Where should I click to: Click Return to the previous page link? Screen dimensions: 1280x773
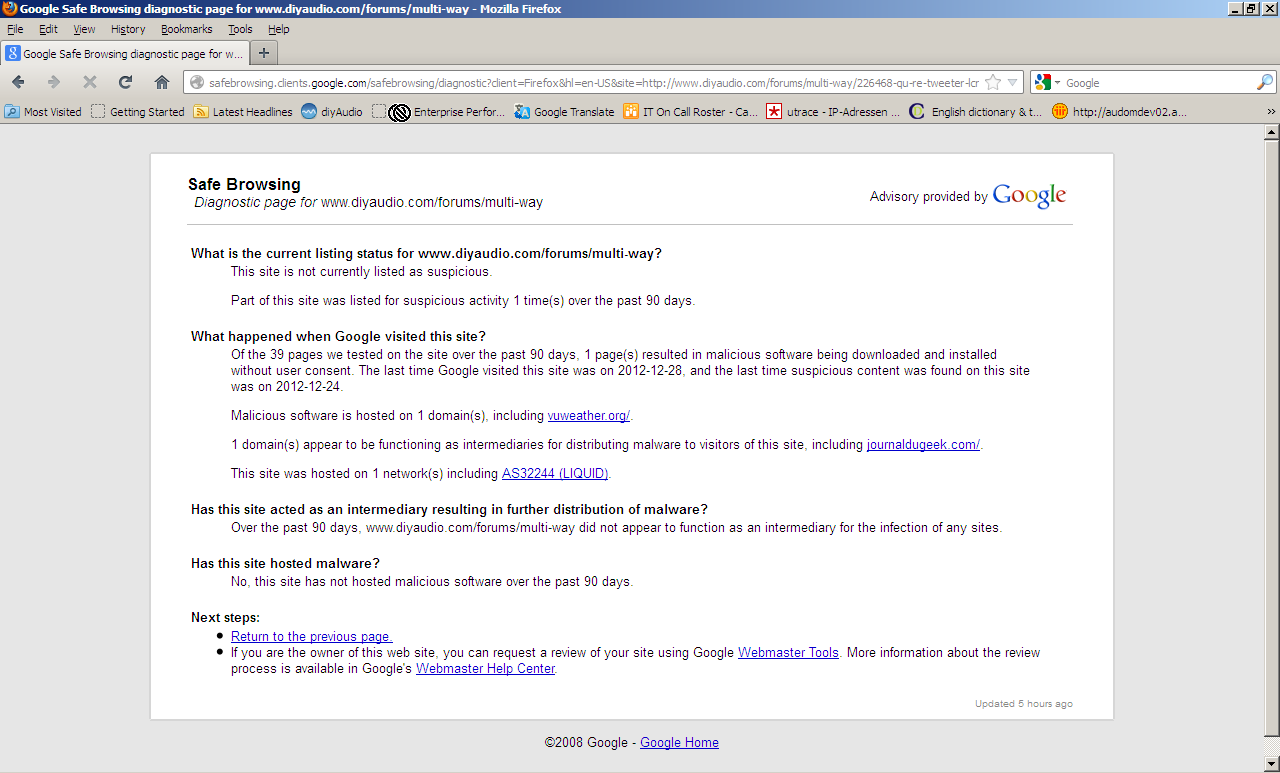click(311, 637)
